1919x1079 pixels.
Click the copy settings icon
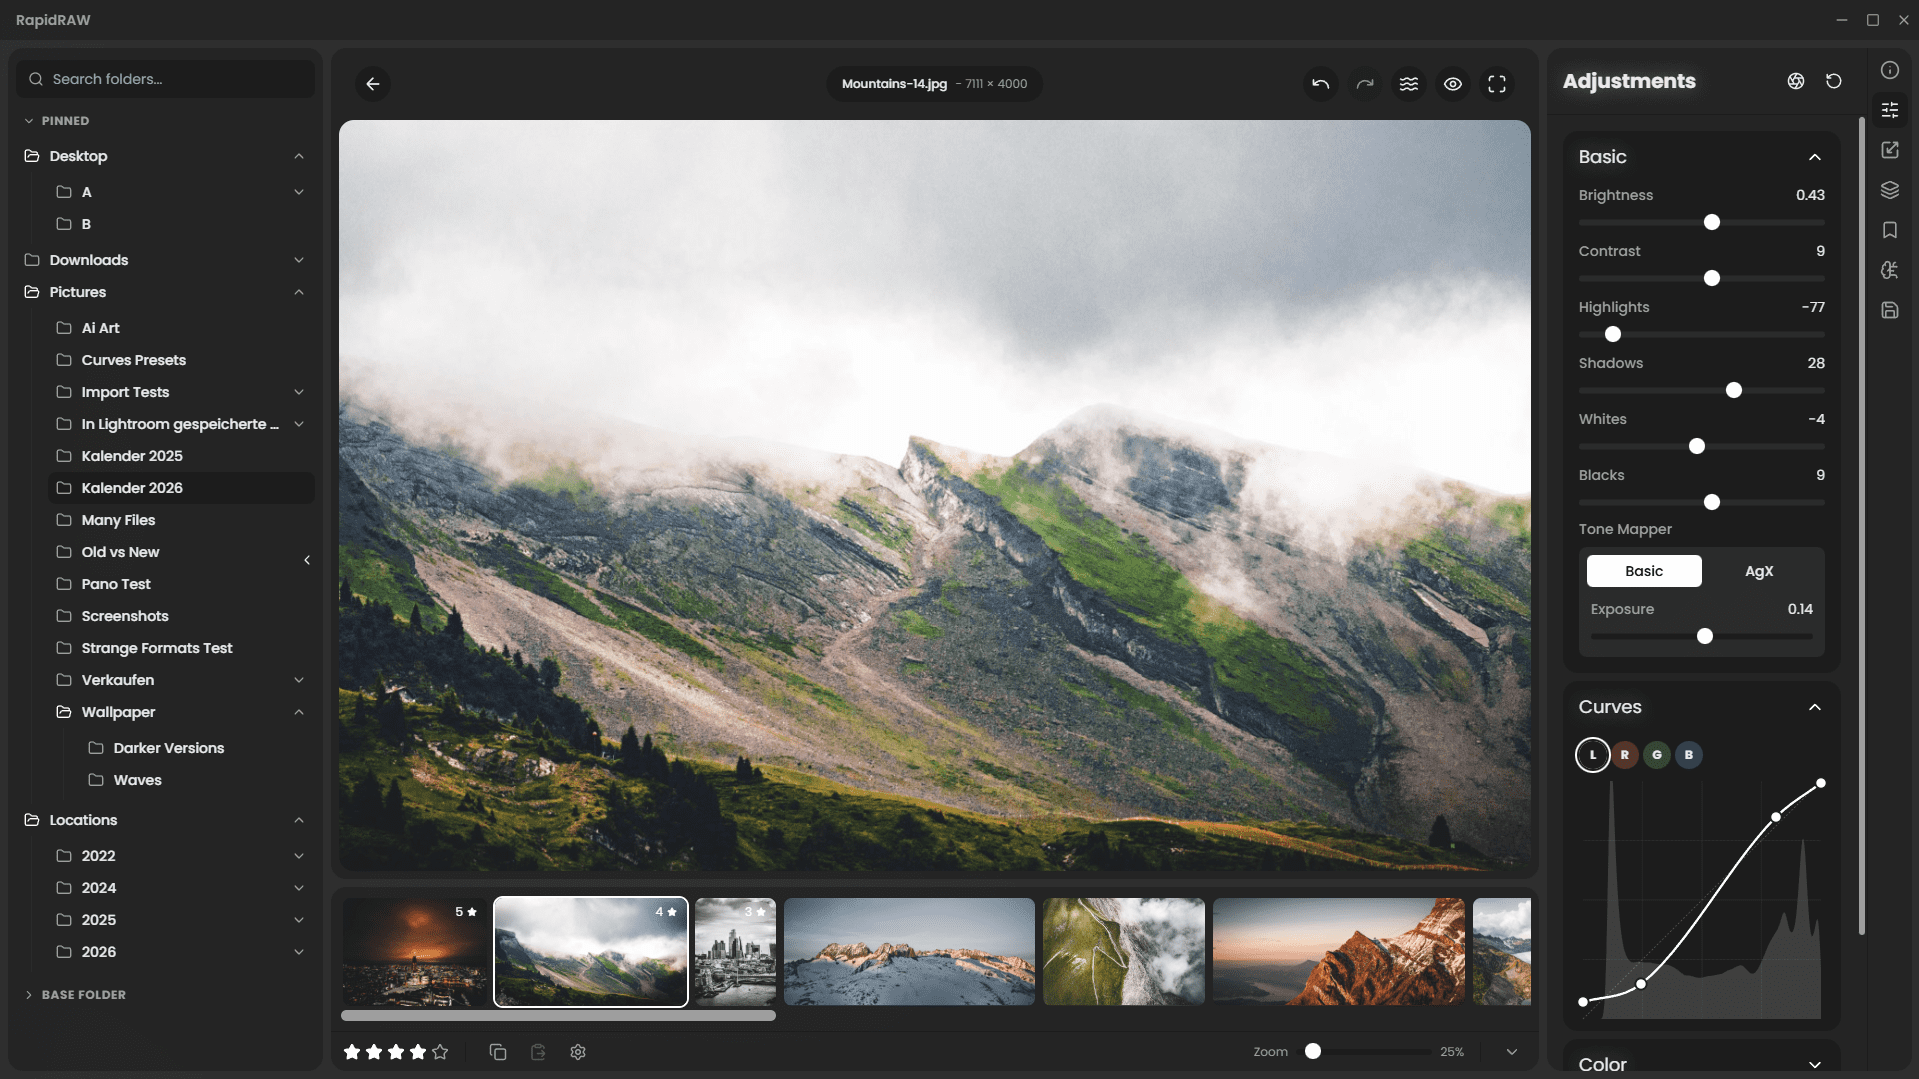pyautogui.click(x=498, y=1052)
